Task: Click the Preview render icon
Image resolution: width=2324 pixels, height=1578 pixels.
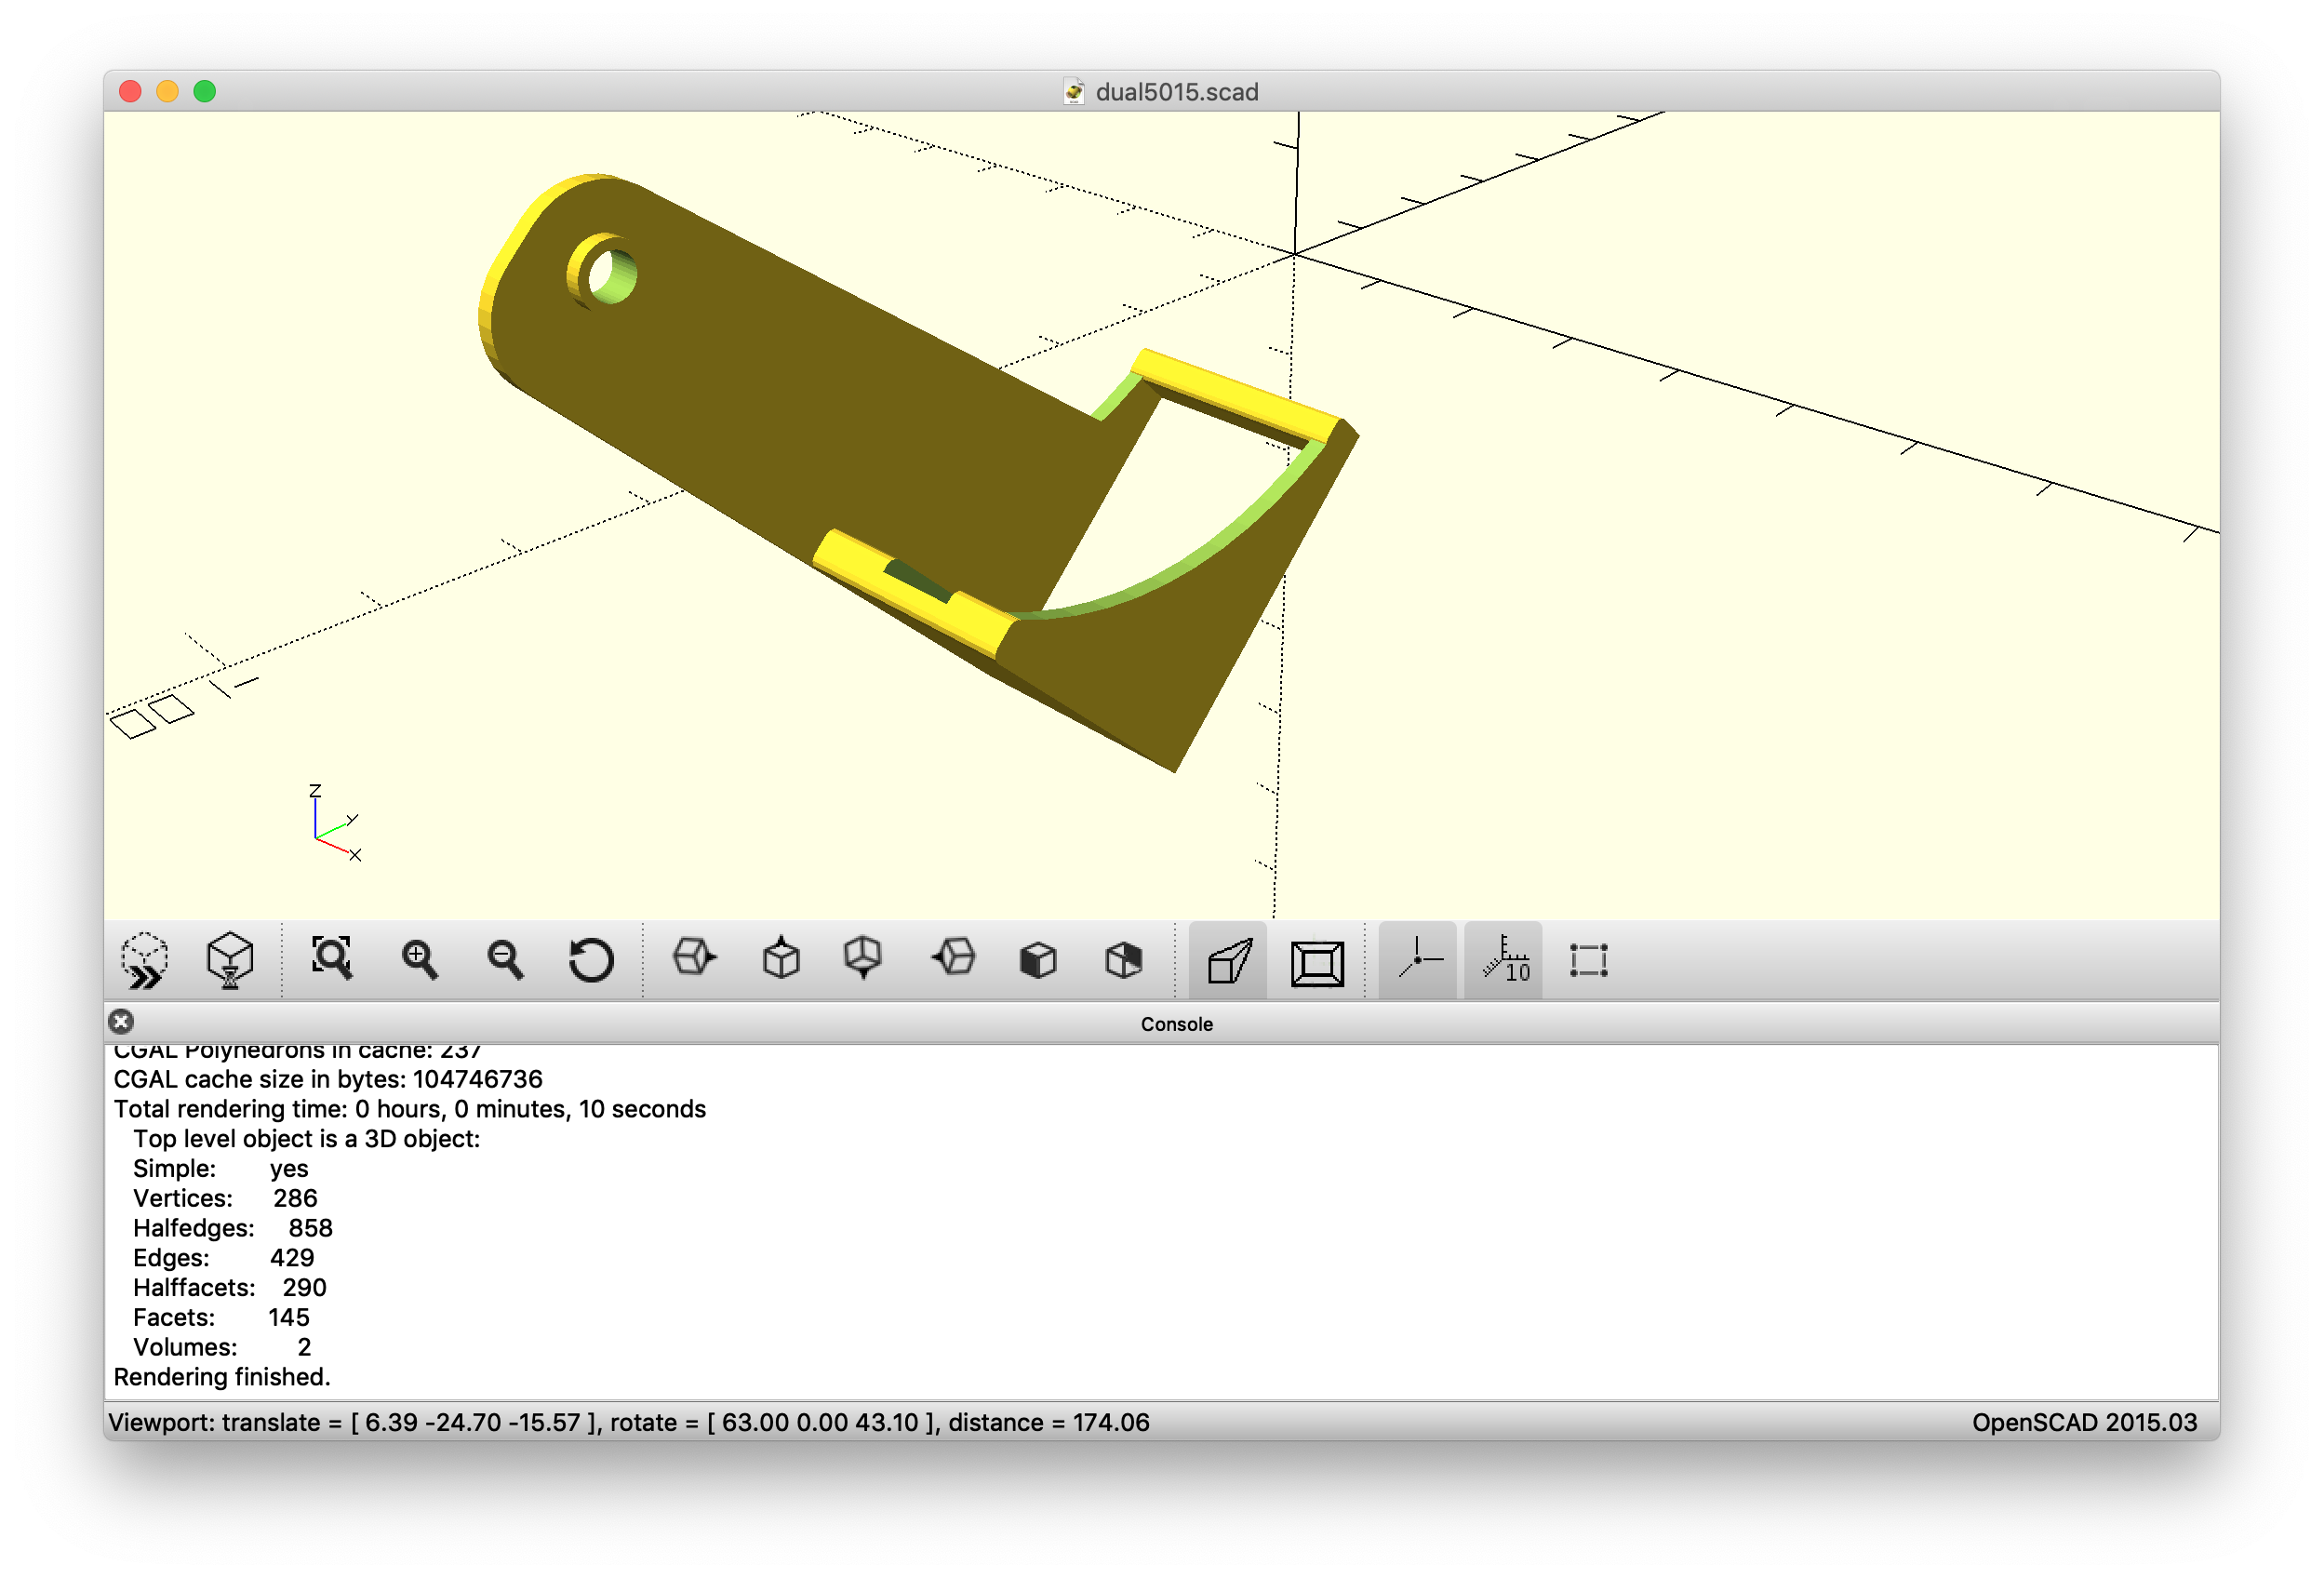Action: [145, 960]
